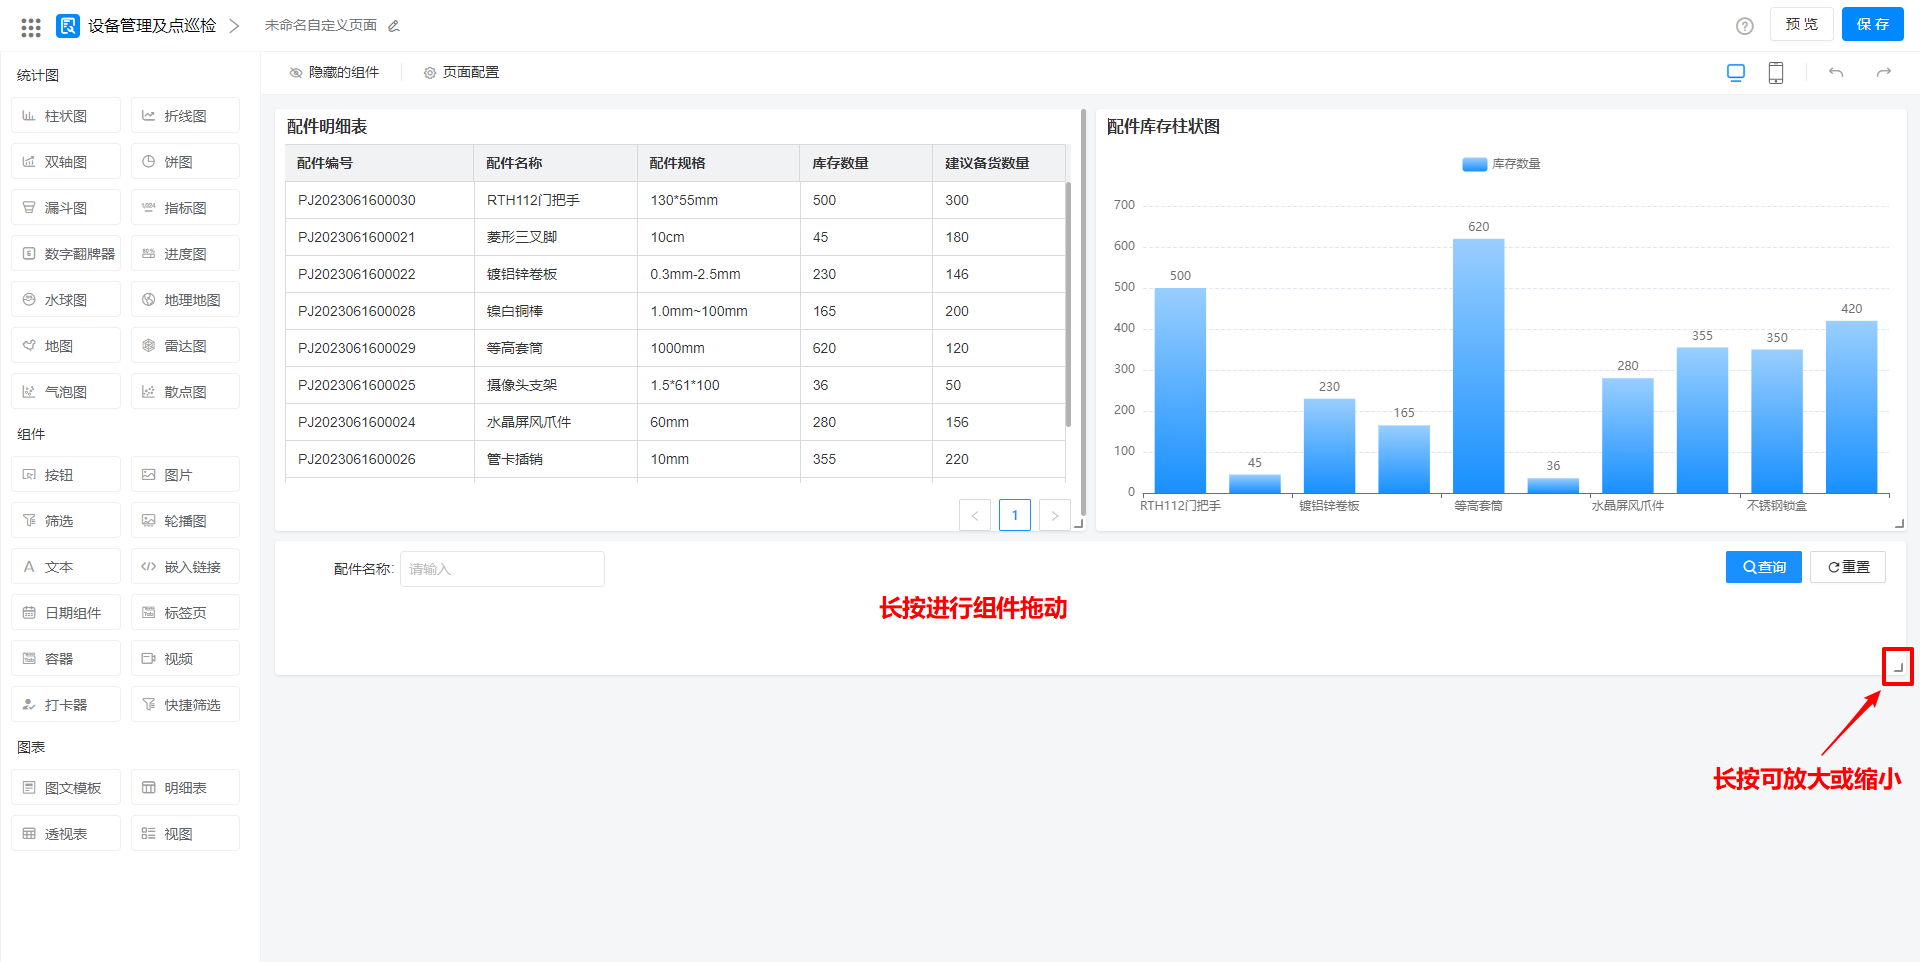This screenshot has width=1920, height=962.
Task: Go to next table page
Action: (x=1054, y=516)
